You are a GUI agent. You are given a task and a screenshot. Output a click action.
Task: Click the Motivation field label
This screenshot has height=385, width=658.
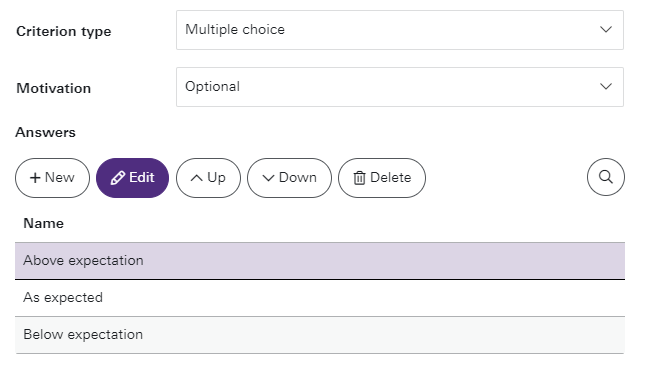click(54, 88)
